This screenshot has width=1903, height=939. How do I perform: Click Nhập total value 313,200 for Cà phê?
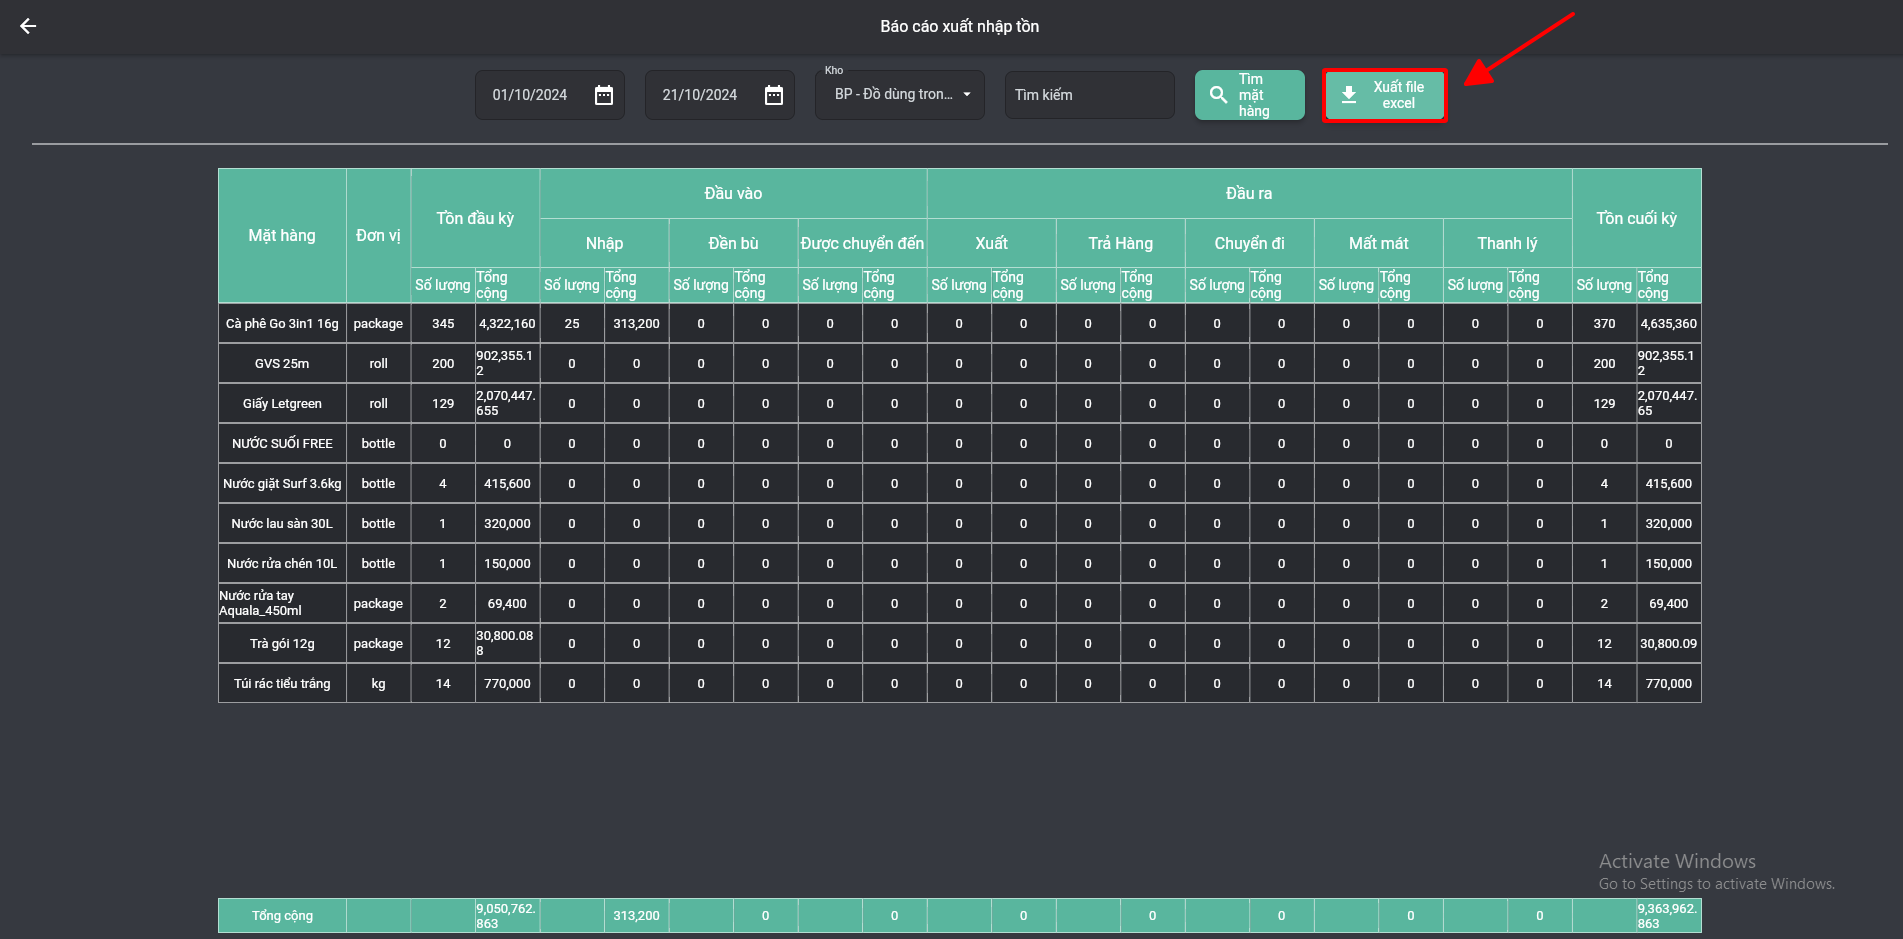click(x=636, y=324)
